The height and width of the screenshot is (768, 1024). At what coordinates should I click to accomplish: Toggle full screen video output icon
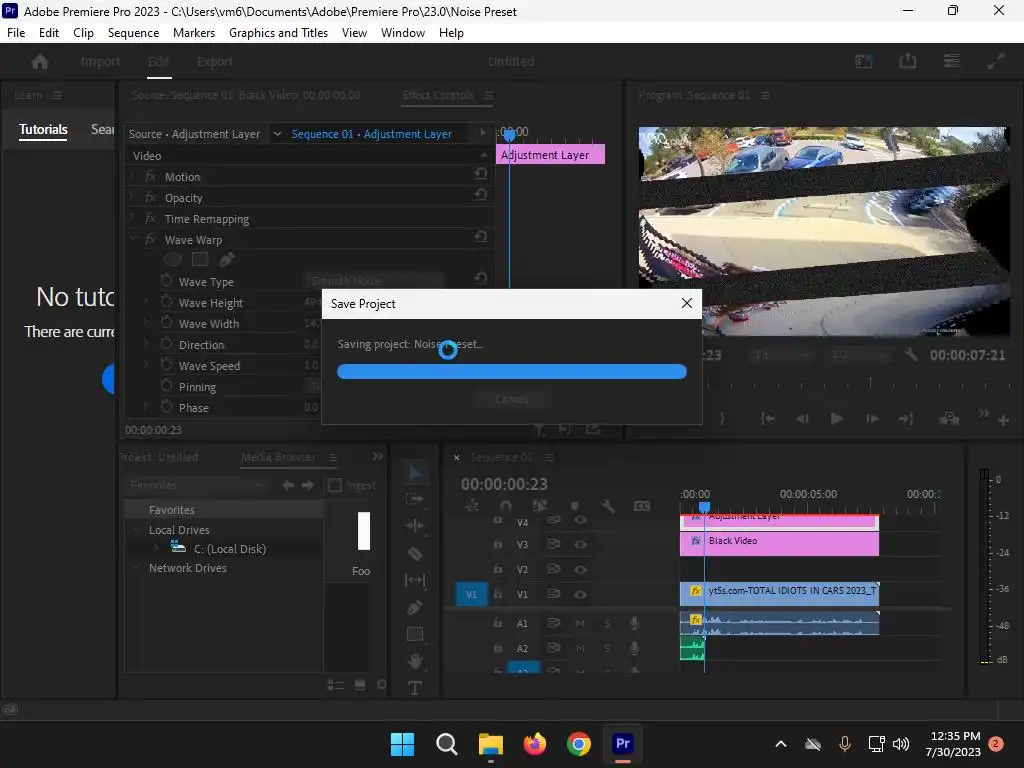(x=995, y=61)
